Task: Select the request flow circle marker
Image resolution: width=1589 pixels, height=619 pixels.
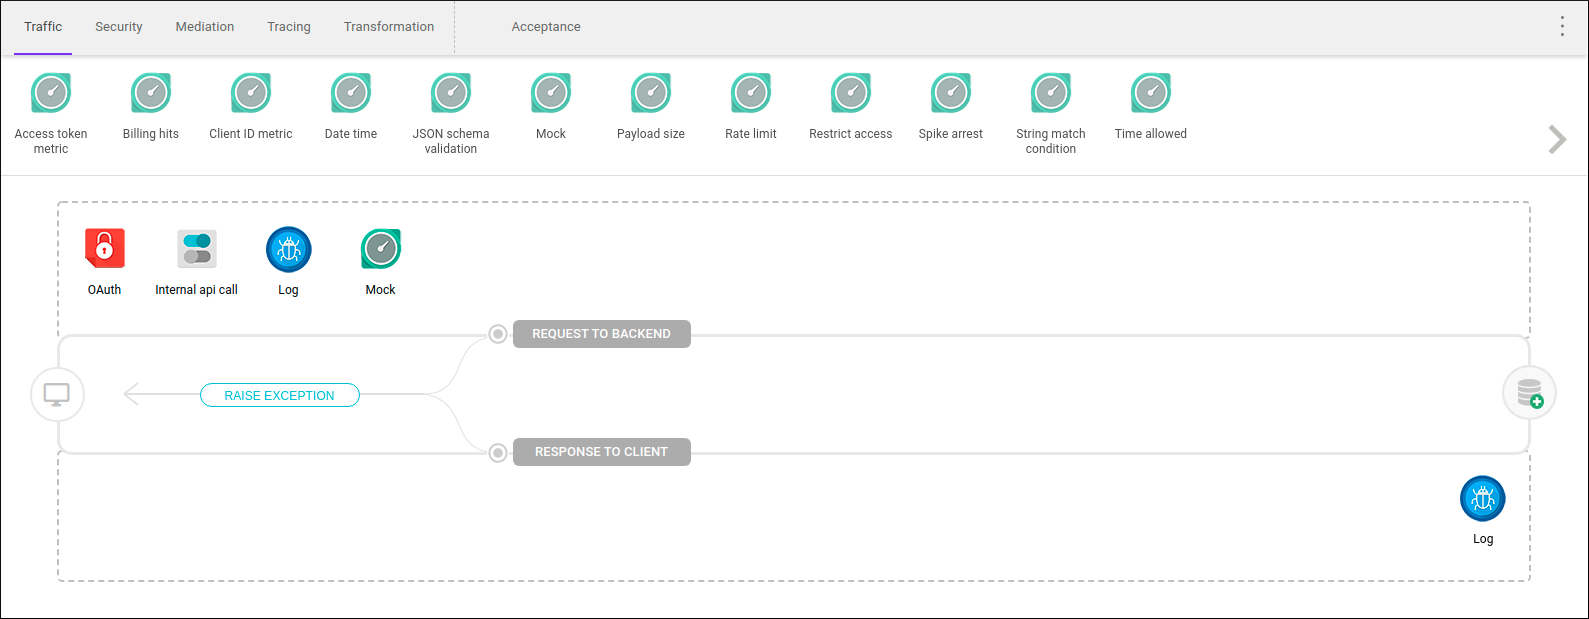Action: tap(498, 334)
